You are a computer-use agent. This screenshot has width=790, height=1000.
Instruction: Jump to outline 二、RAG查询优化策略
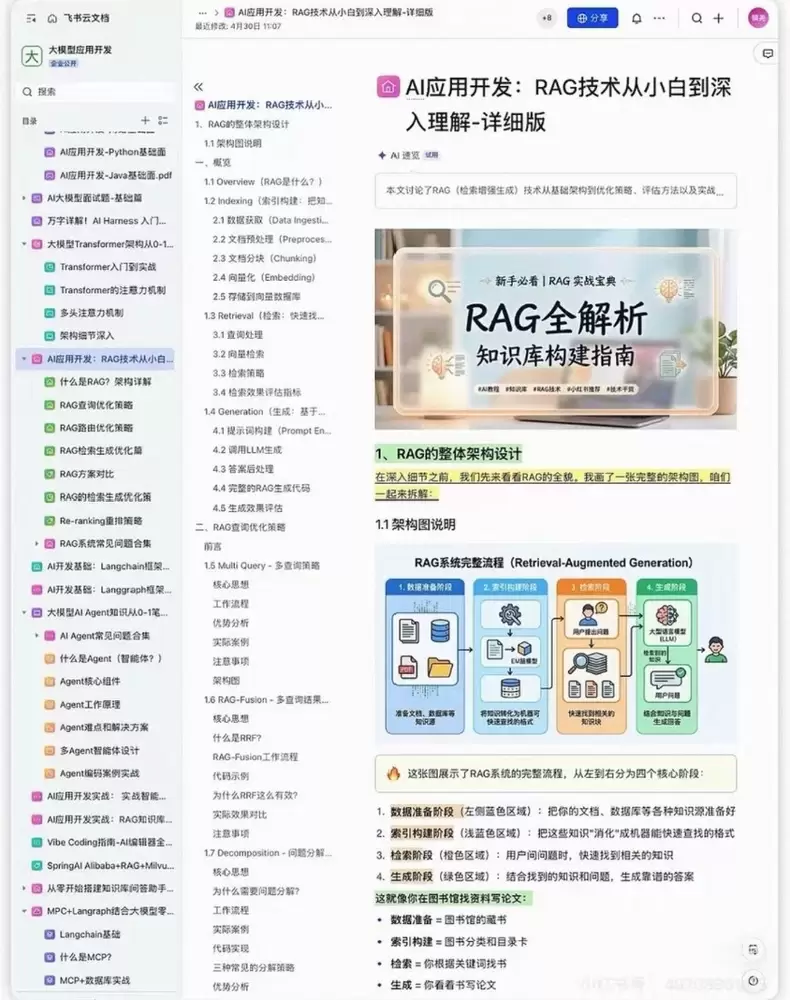[240, 527]
